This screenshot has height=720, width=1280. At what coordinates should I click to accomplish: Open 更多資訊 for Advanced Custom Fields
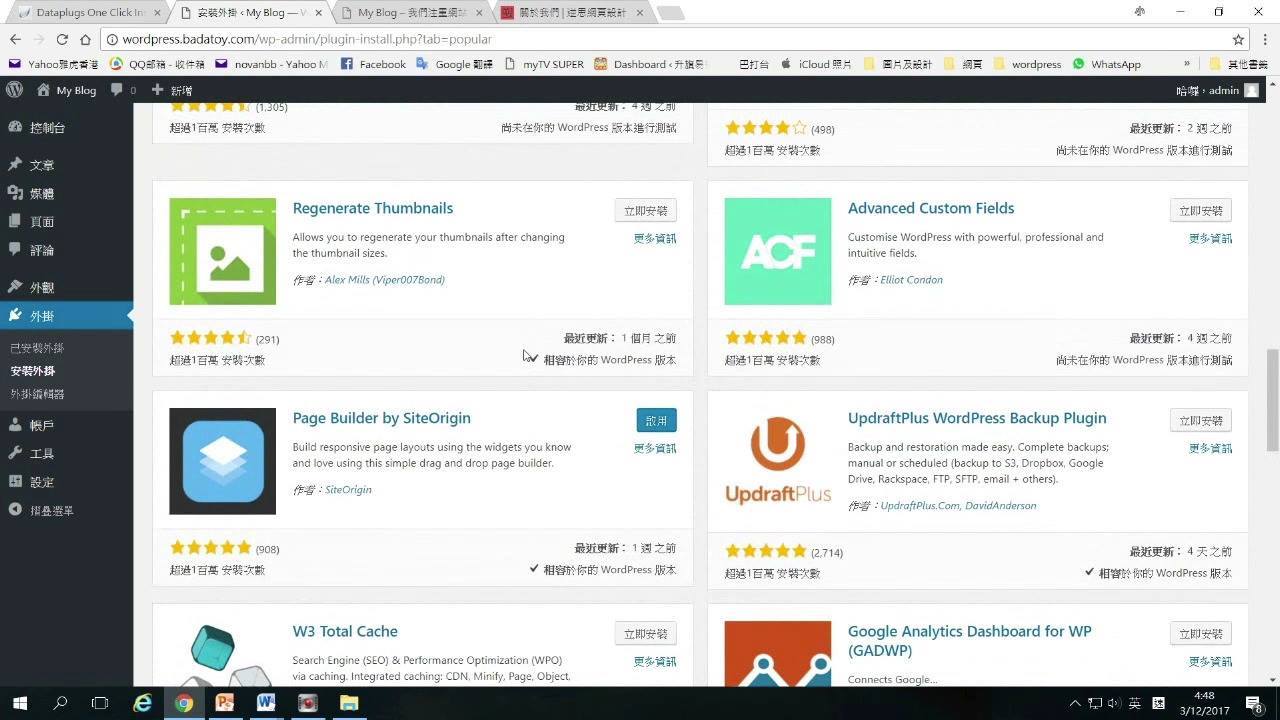click(x=1210, y=238)
